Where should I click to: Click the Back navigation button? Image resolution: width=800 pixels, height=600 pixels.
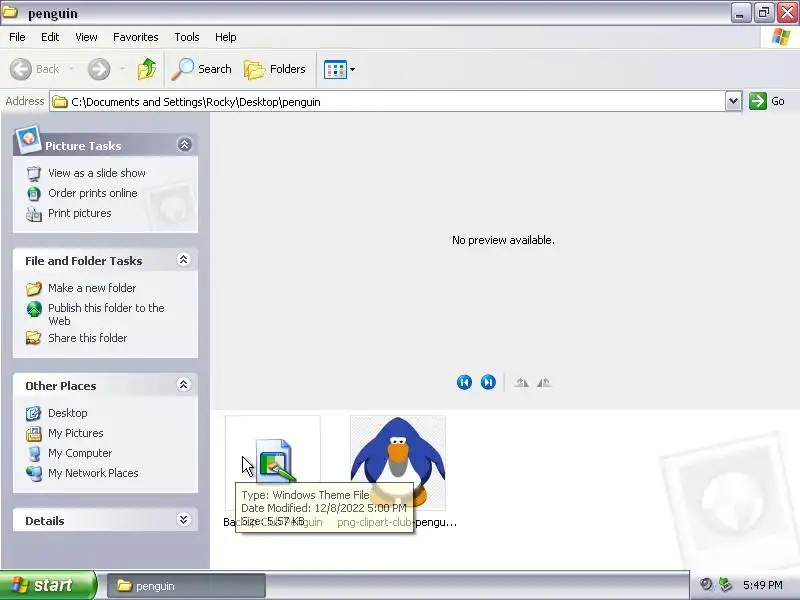[35, 69]
